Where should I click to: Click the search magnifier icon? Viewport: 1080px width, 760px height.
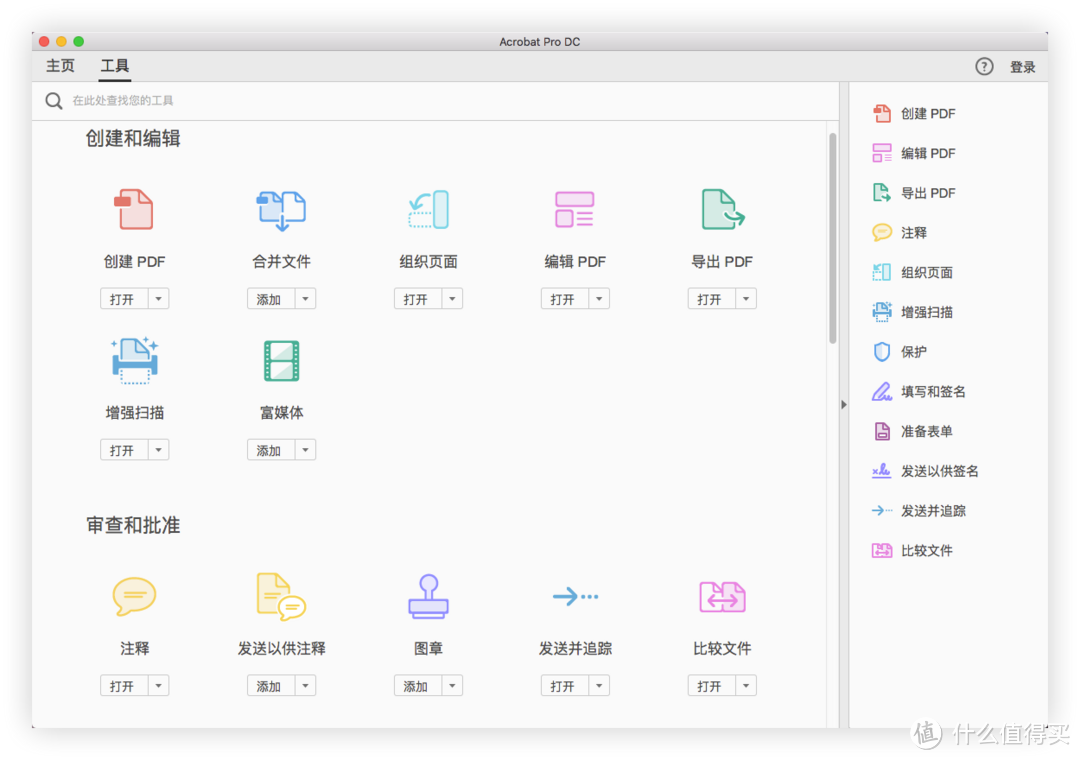pos(54,101)
